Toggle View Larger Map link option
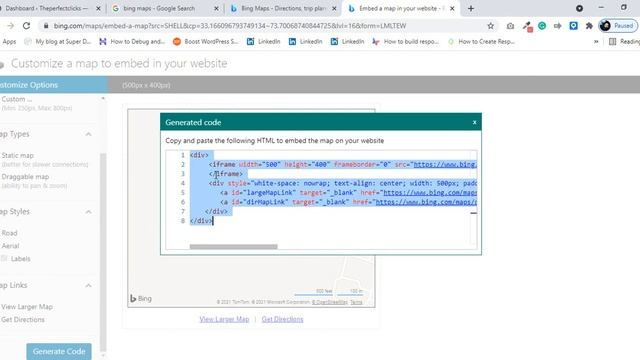The width and height of the screenshot is (640, 360). click(27, 307)
